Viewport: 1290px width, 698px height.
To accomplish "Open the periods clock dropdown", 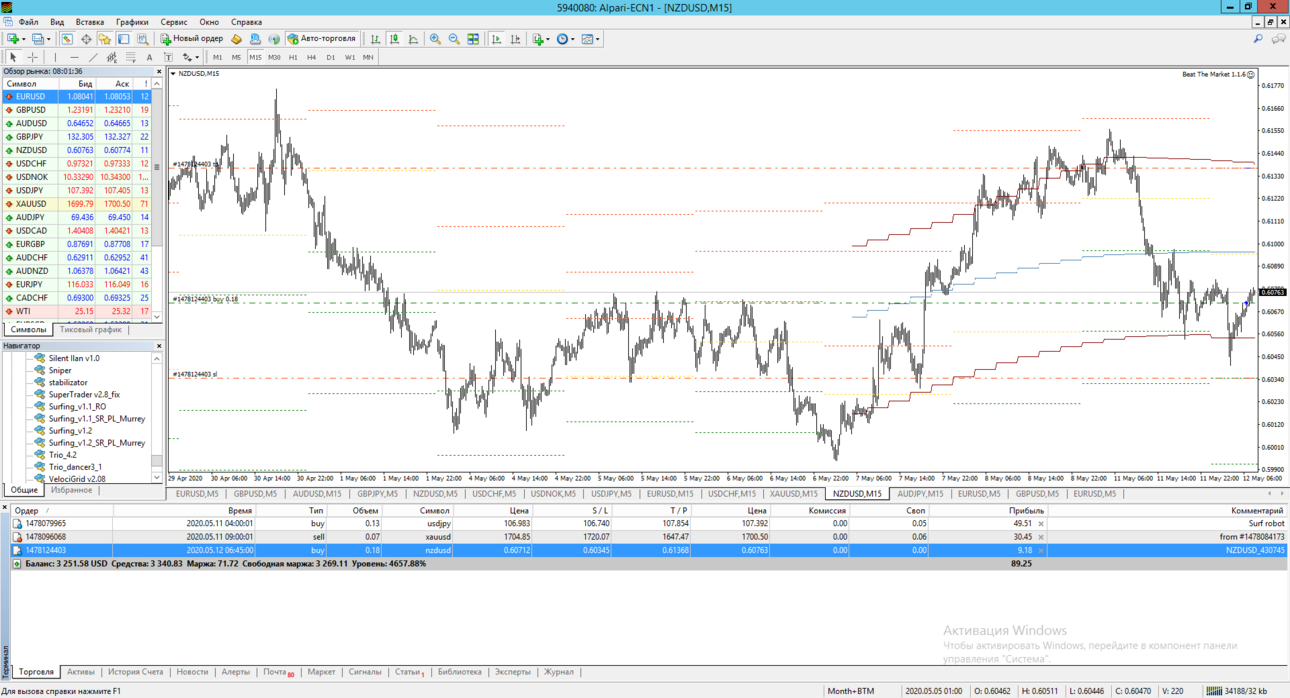I will click(x=573, y=39).
